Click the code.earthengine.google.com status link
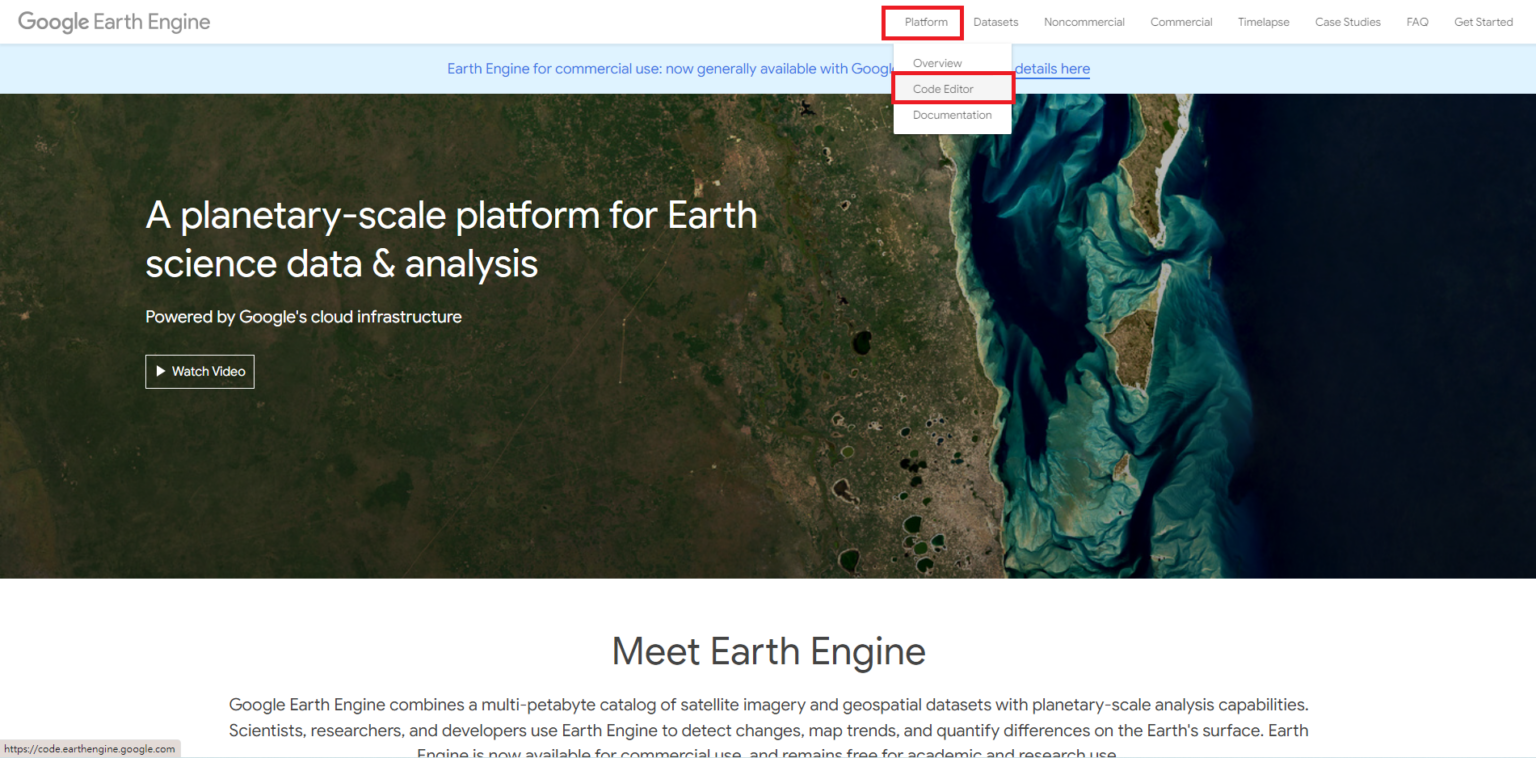This screenshot has height=758, width=1536. pos(90,748)
